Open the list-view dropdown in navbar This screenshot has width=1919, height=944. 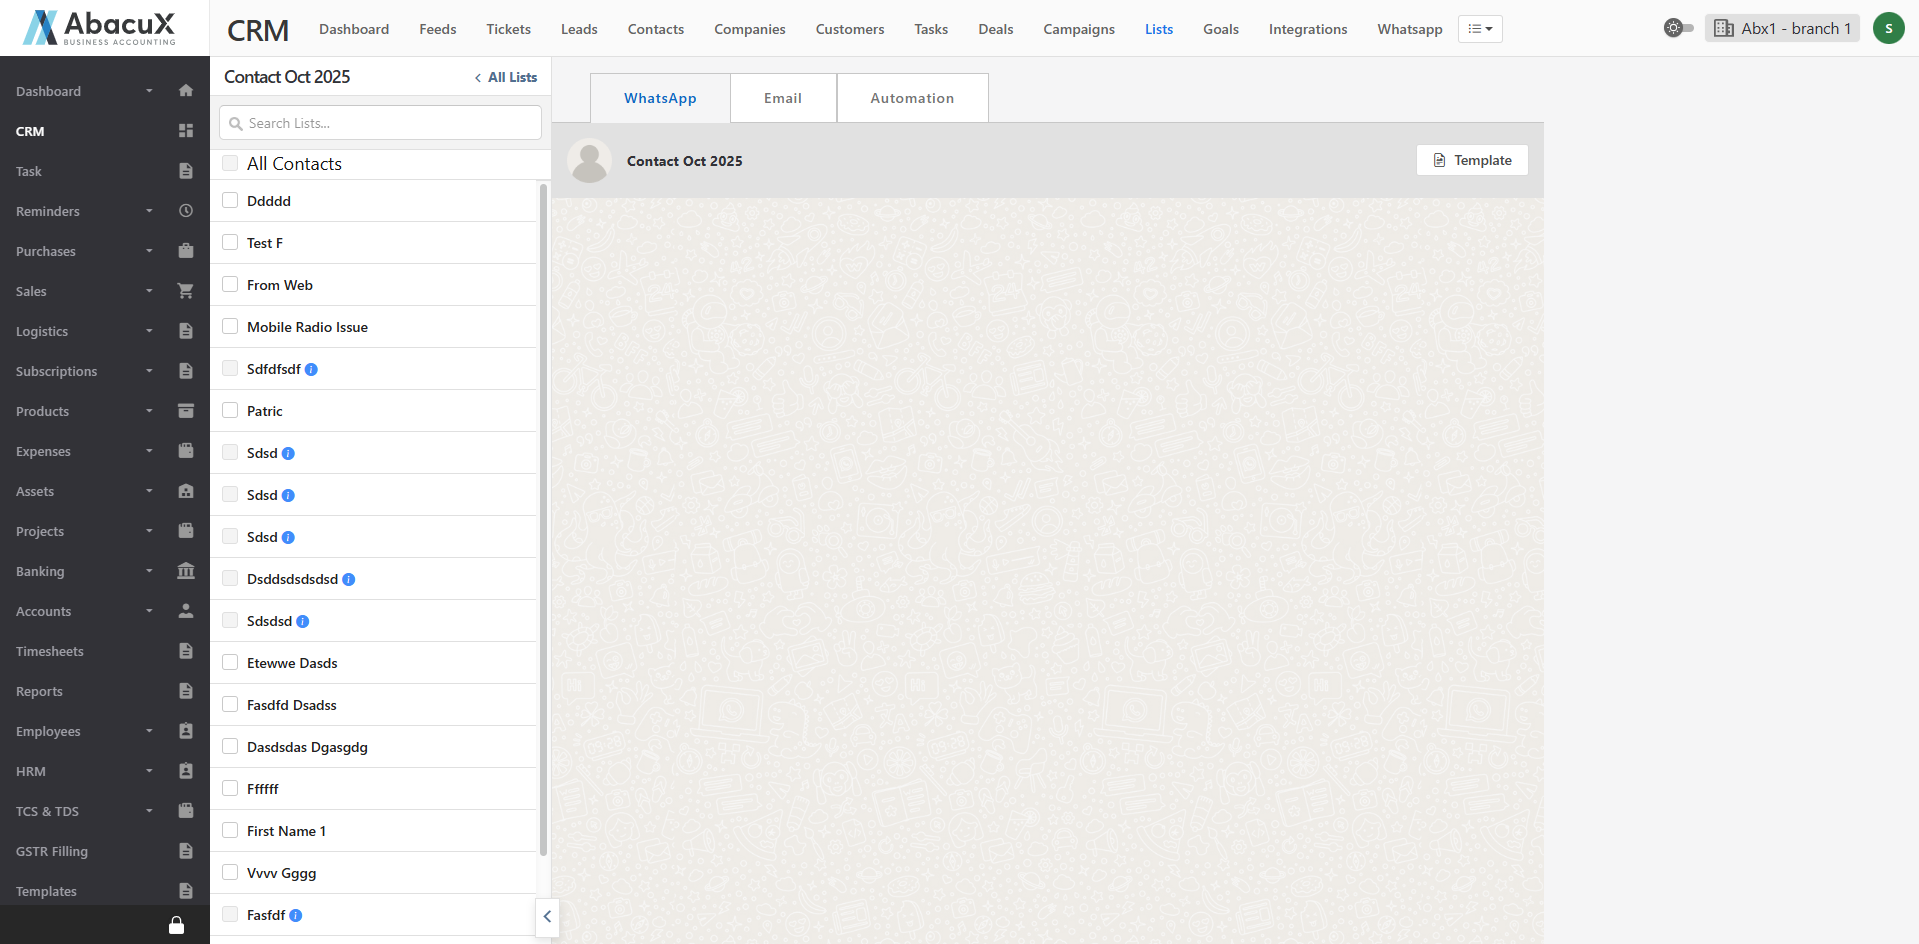click(1480, 29)
